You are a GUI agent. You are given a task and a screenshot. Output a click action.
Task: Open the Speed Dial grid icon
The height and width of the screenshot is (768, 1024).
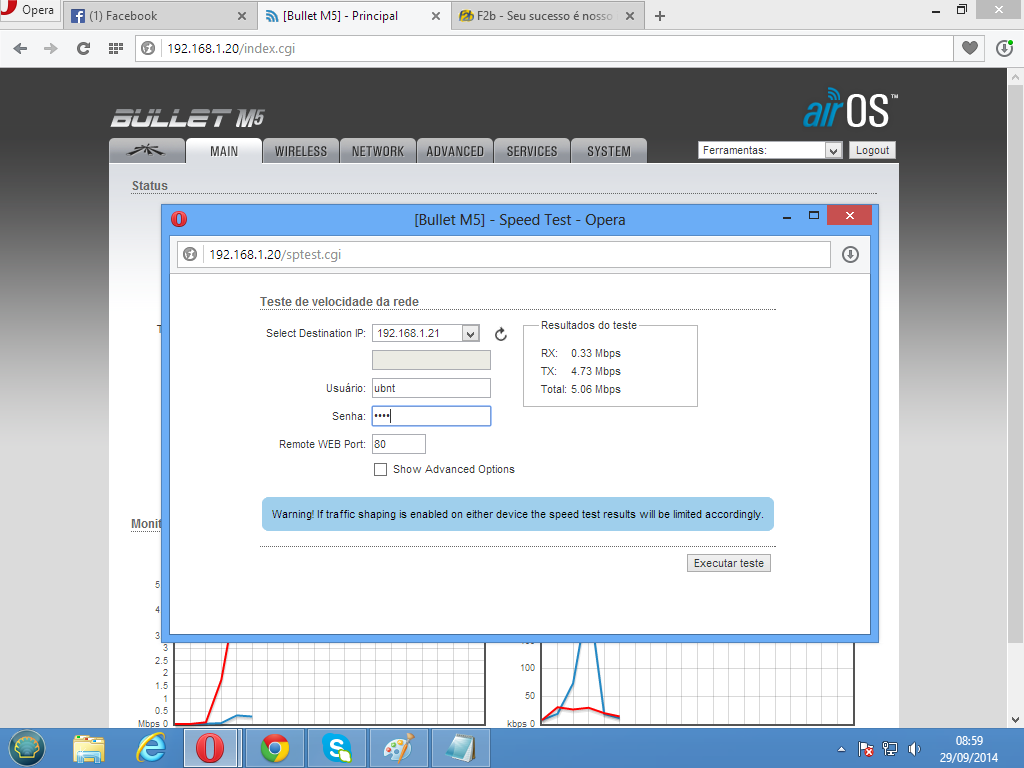(116, 48)
